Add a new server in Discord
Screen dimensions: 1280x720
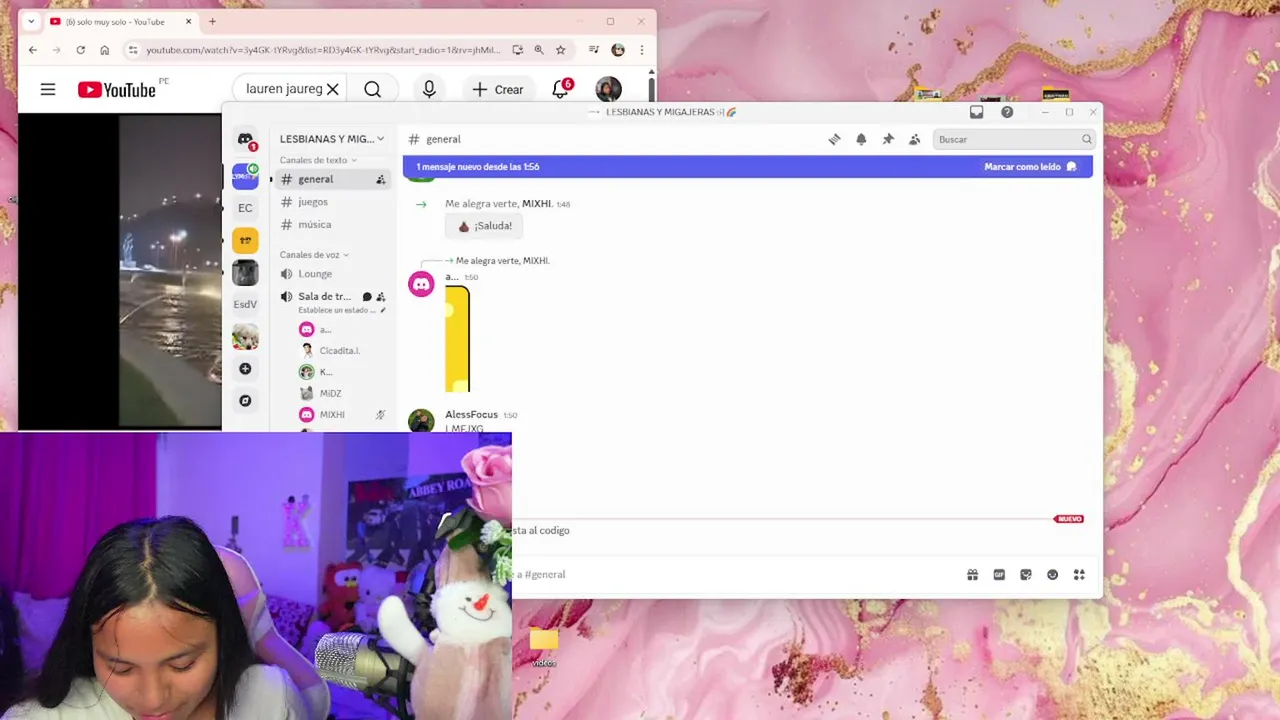[245, 369]
